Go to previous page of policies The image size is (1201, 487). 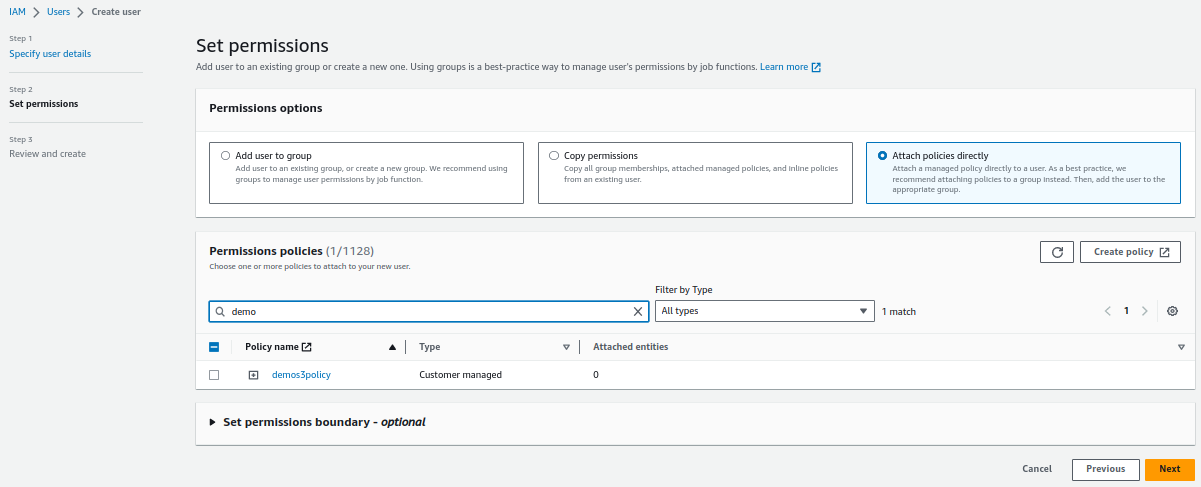click(x=1108, y=311)
